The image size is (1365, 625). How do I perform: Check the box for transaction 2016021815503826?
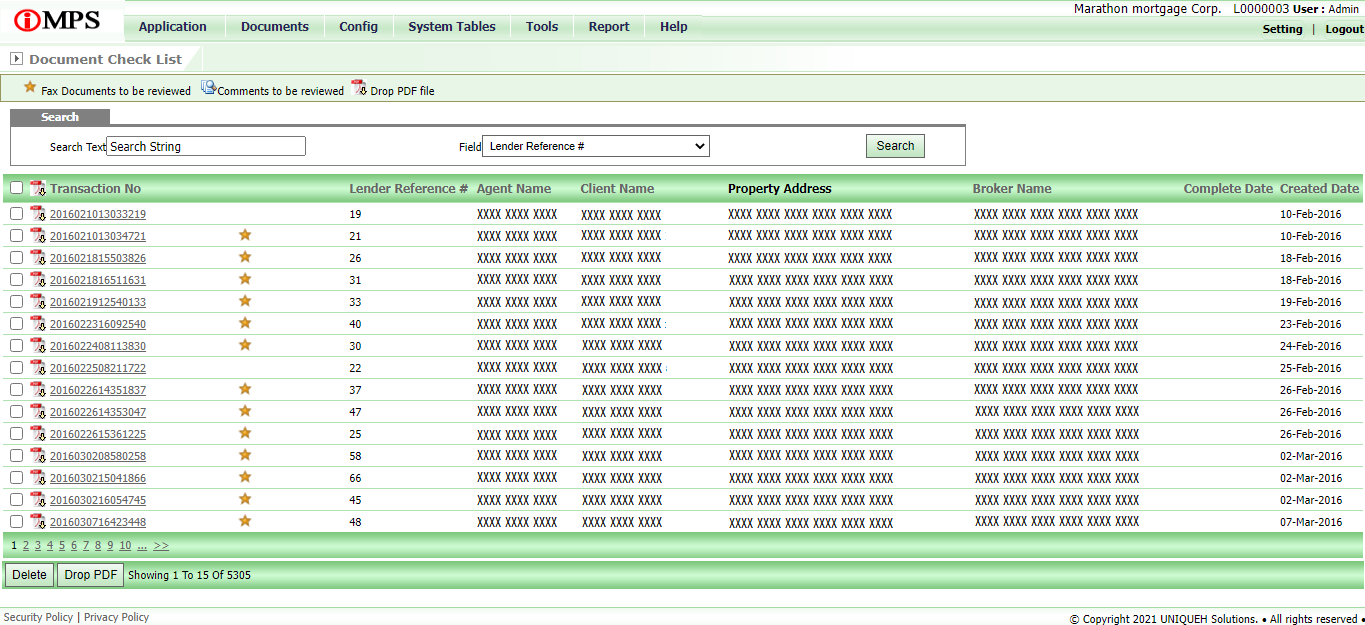point(16,258)
